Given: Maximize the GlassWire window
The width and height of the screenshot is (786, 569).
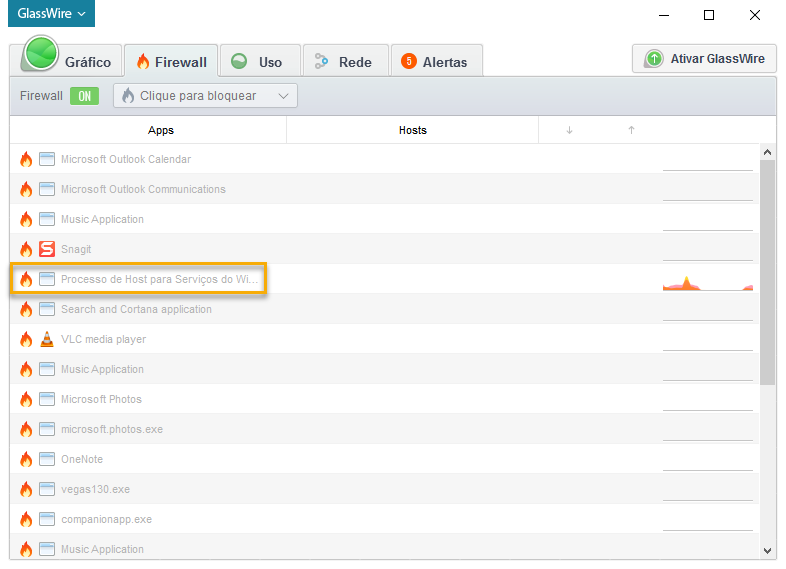Looking at the screenshot, I should [x=709, y=15].
